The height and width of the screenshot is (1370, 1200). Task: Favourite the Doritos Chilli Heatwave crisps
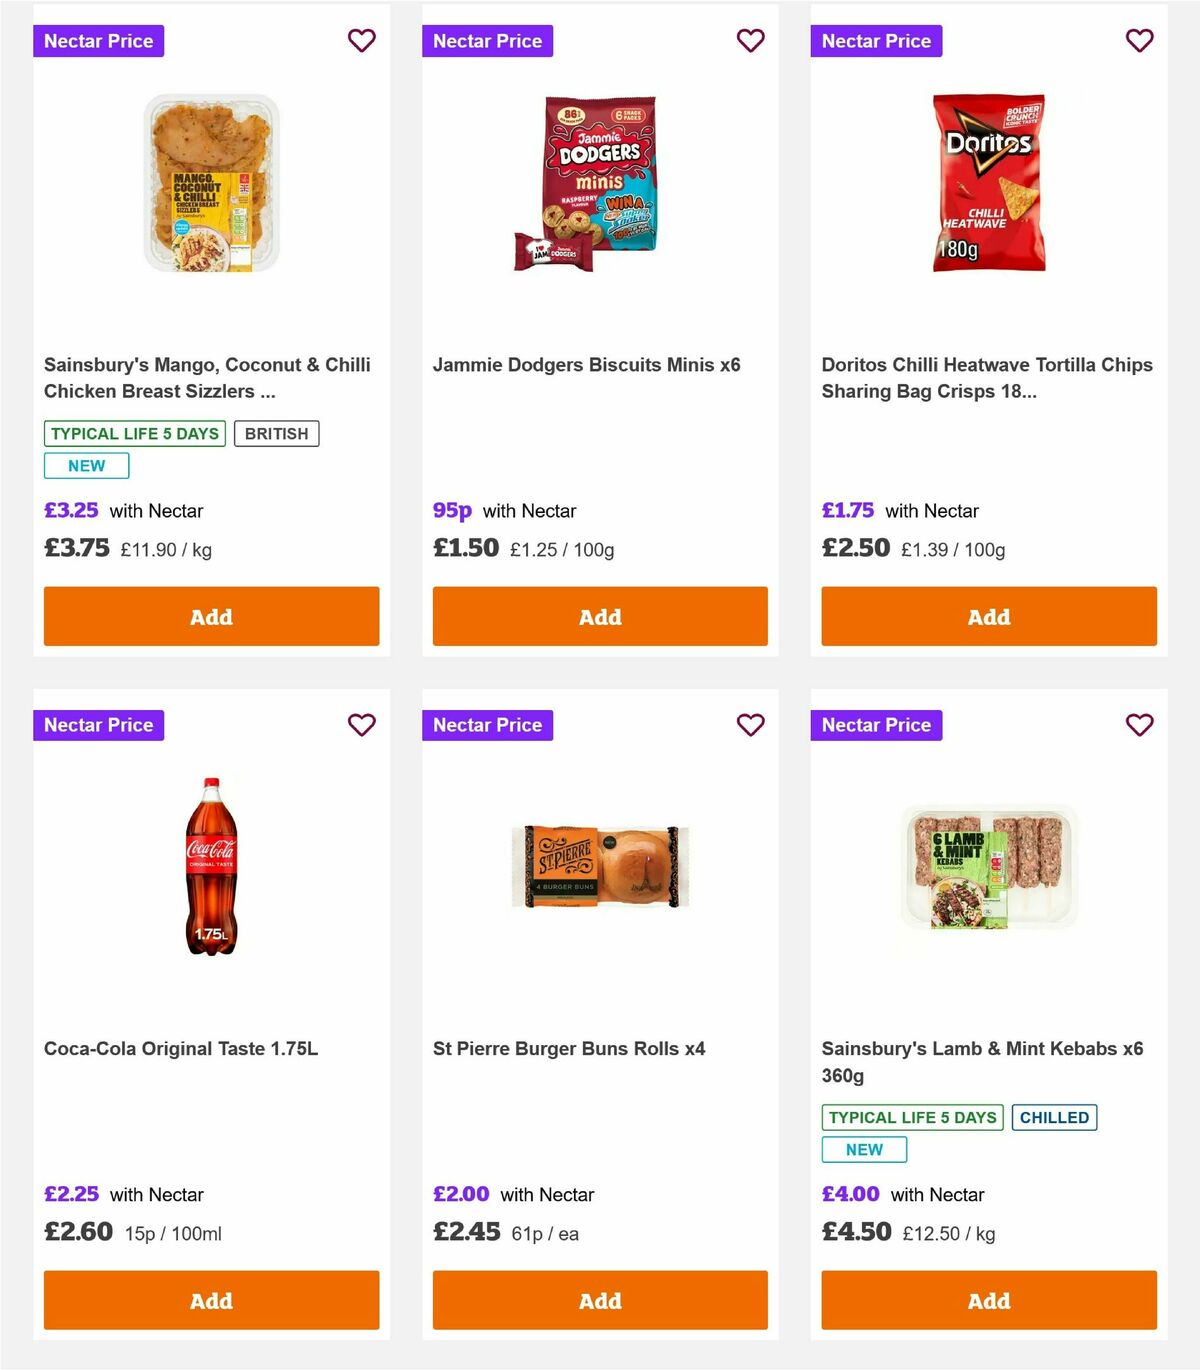pos(1139,41)
